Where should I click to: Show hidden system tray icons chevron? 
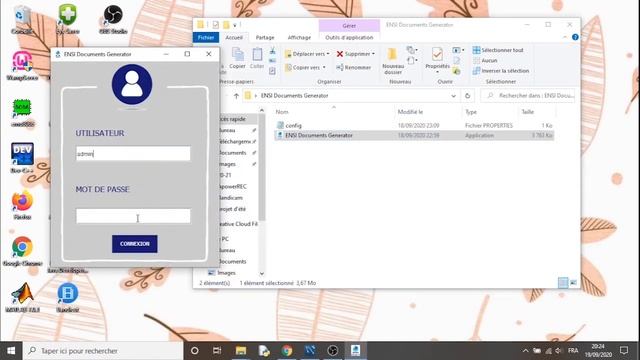pyautogui.click(x=525, y=351)
